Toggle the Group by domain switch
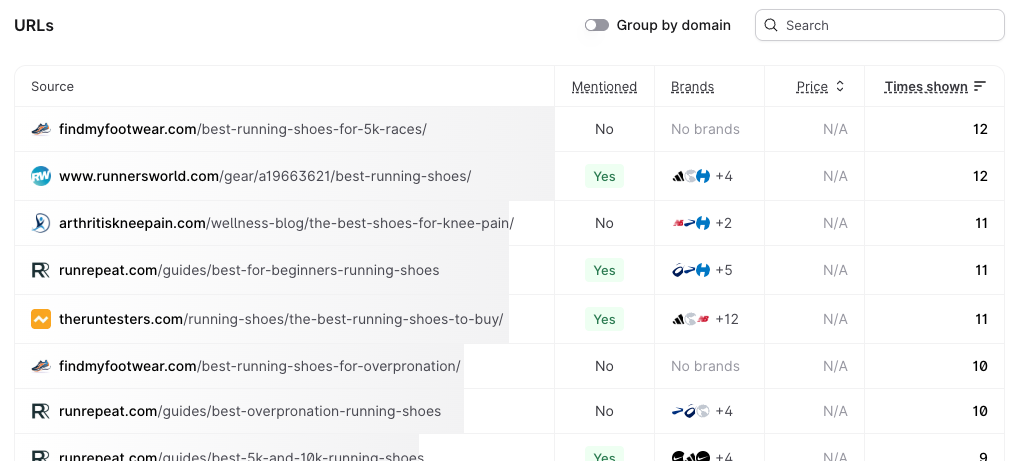The height and width of the screenshot is (461, 1018). [597, 25]
